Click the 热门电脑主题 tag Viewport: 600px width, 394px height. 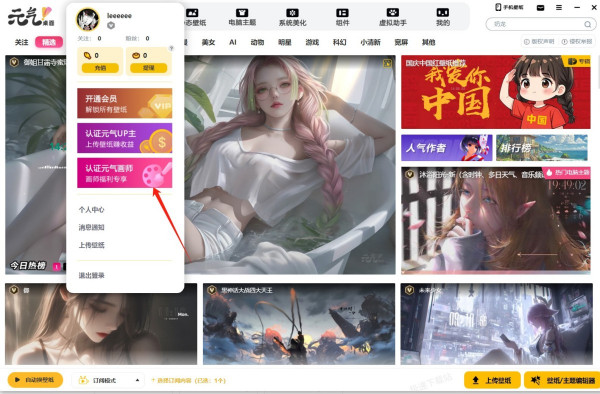[x=566, y=173]
